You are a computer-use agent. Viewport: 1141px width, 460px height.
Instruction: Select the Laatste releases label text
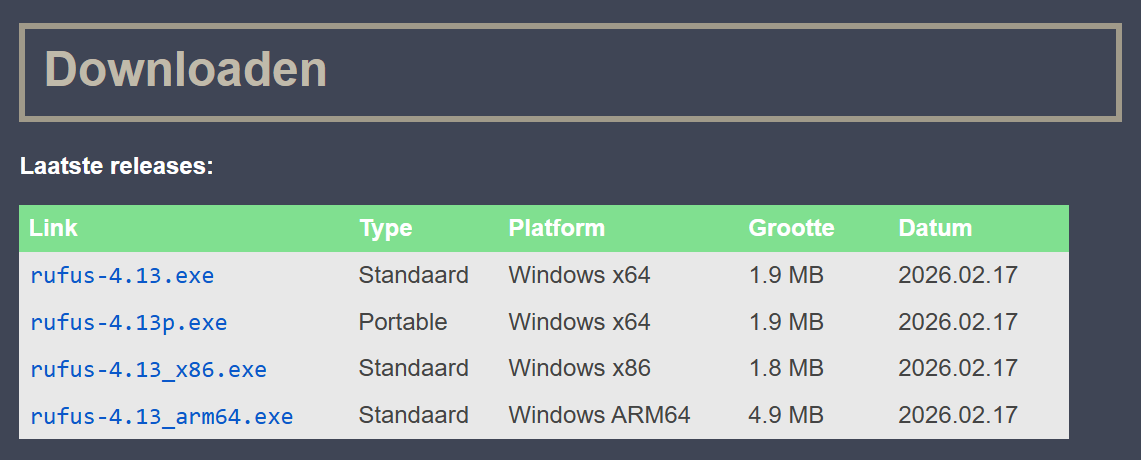pos(116,166)
